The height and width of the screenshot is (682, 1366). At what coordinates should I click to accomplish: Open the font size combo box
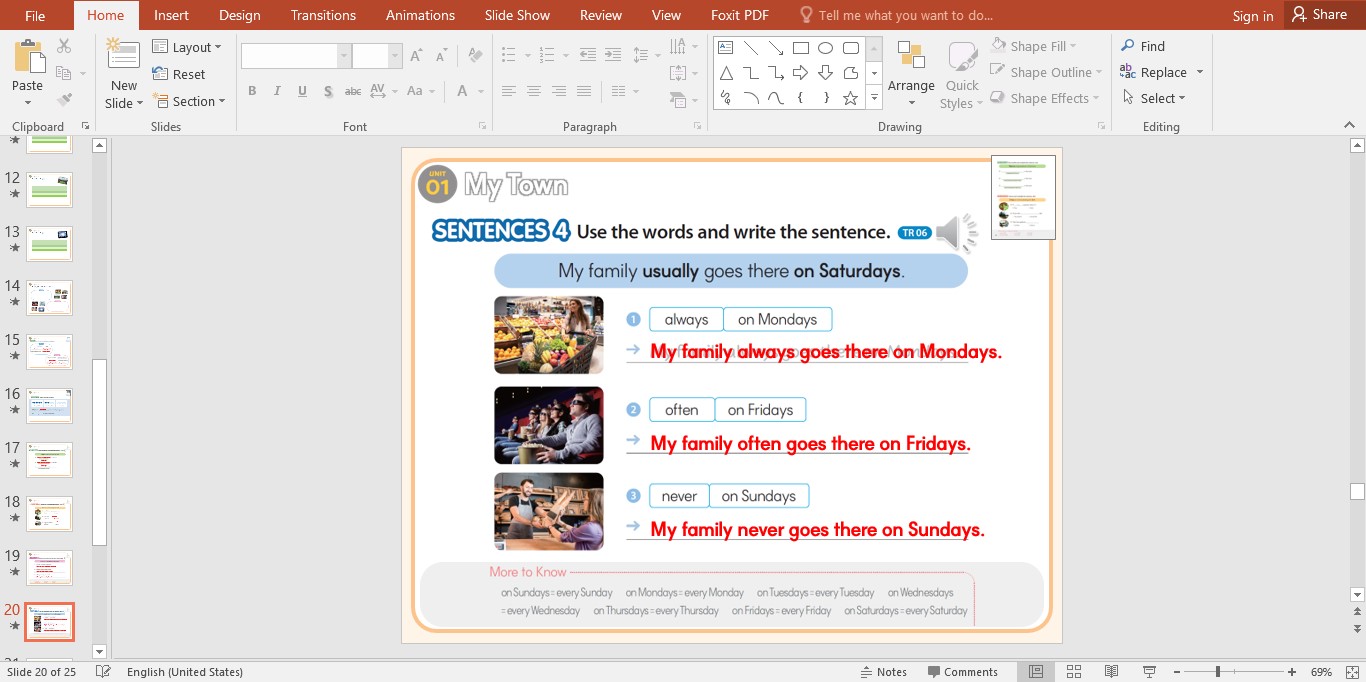coord(377,56)
